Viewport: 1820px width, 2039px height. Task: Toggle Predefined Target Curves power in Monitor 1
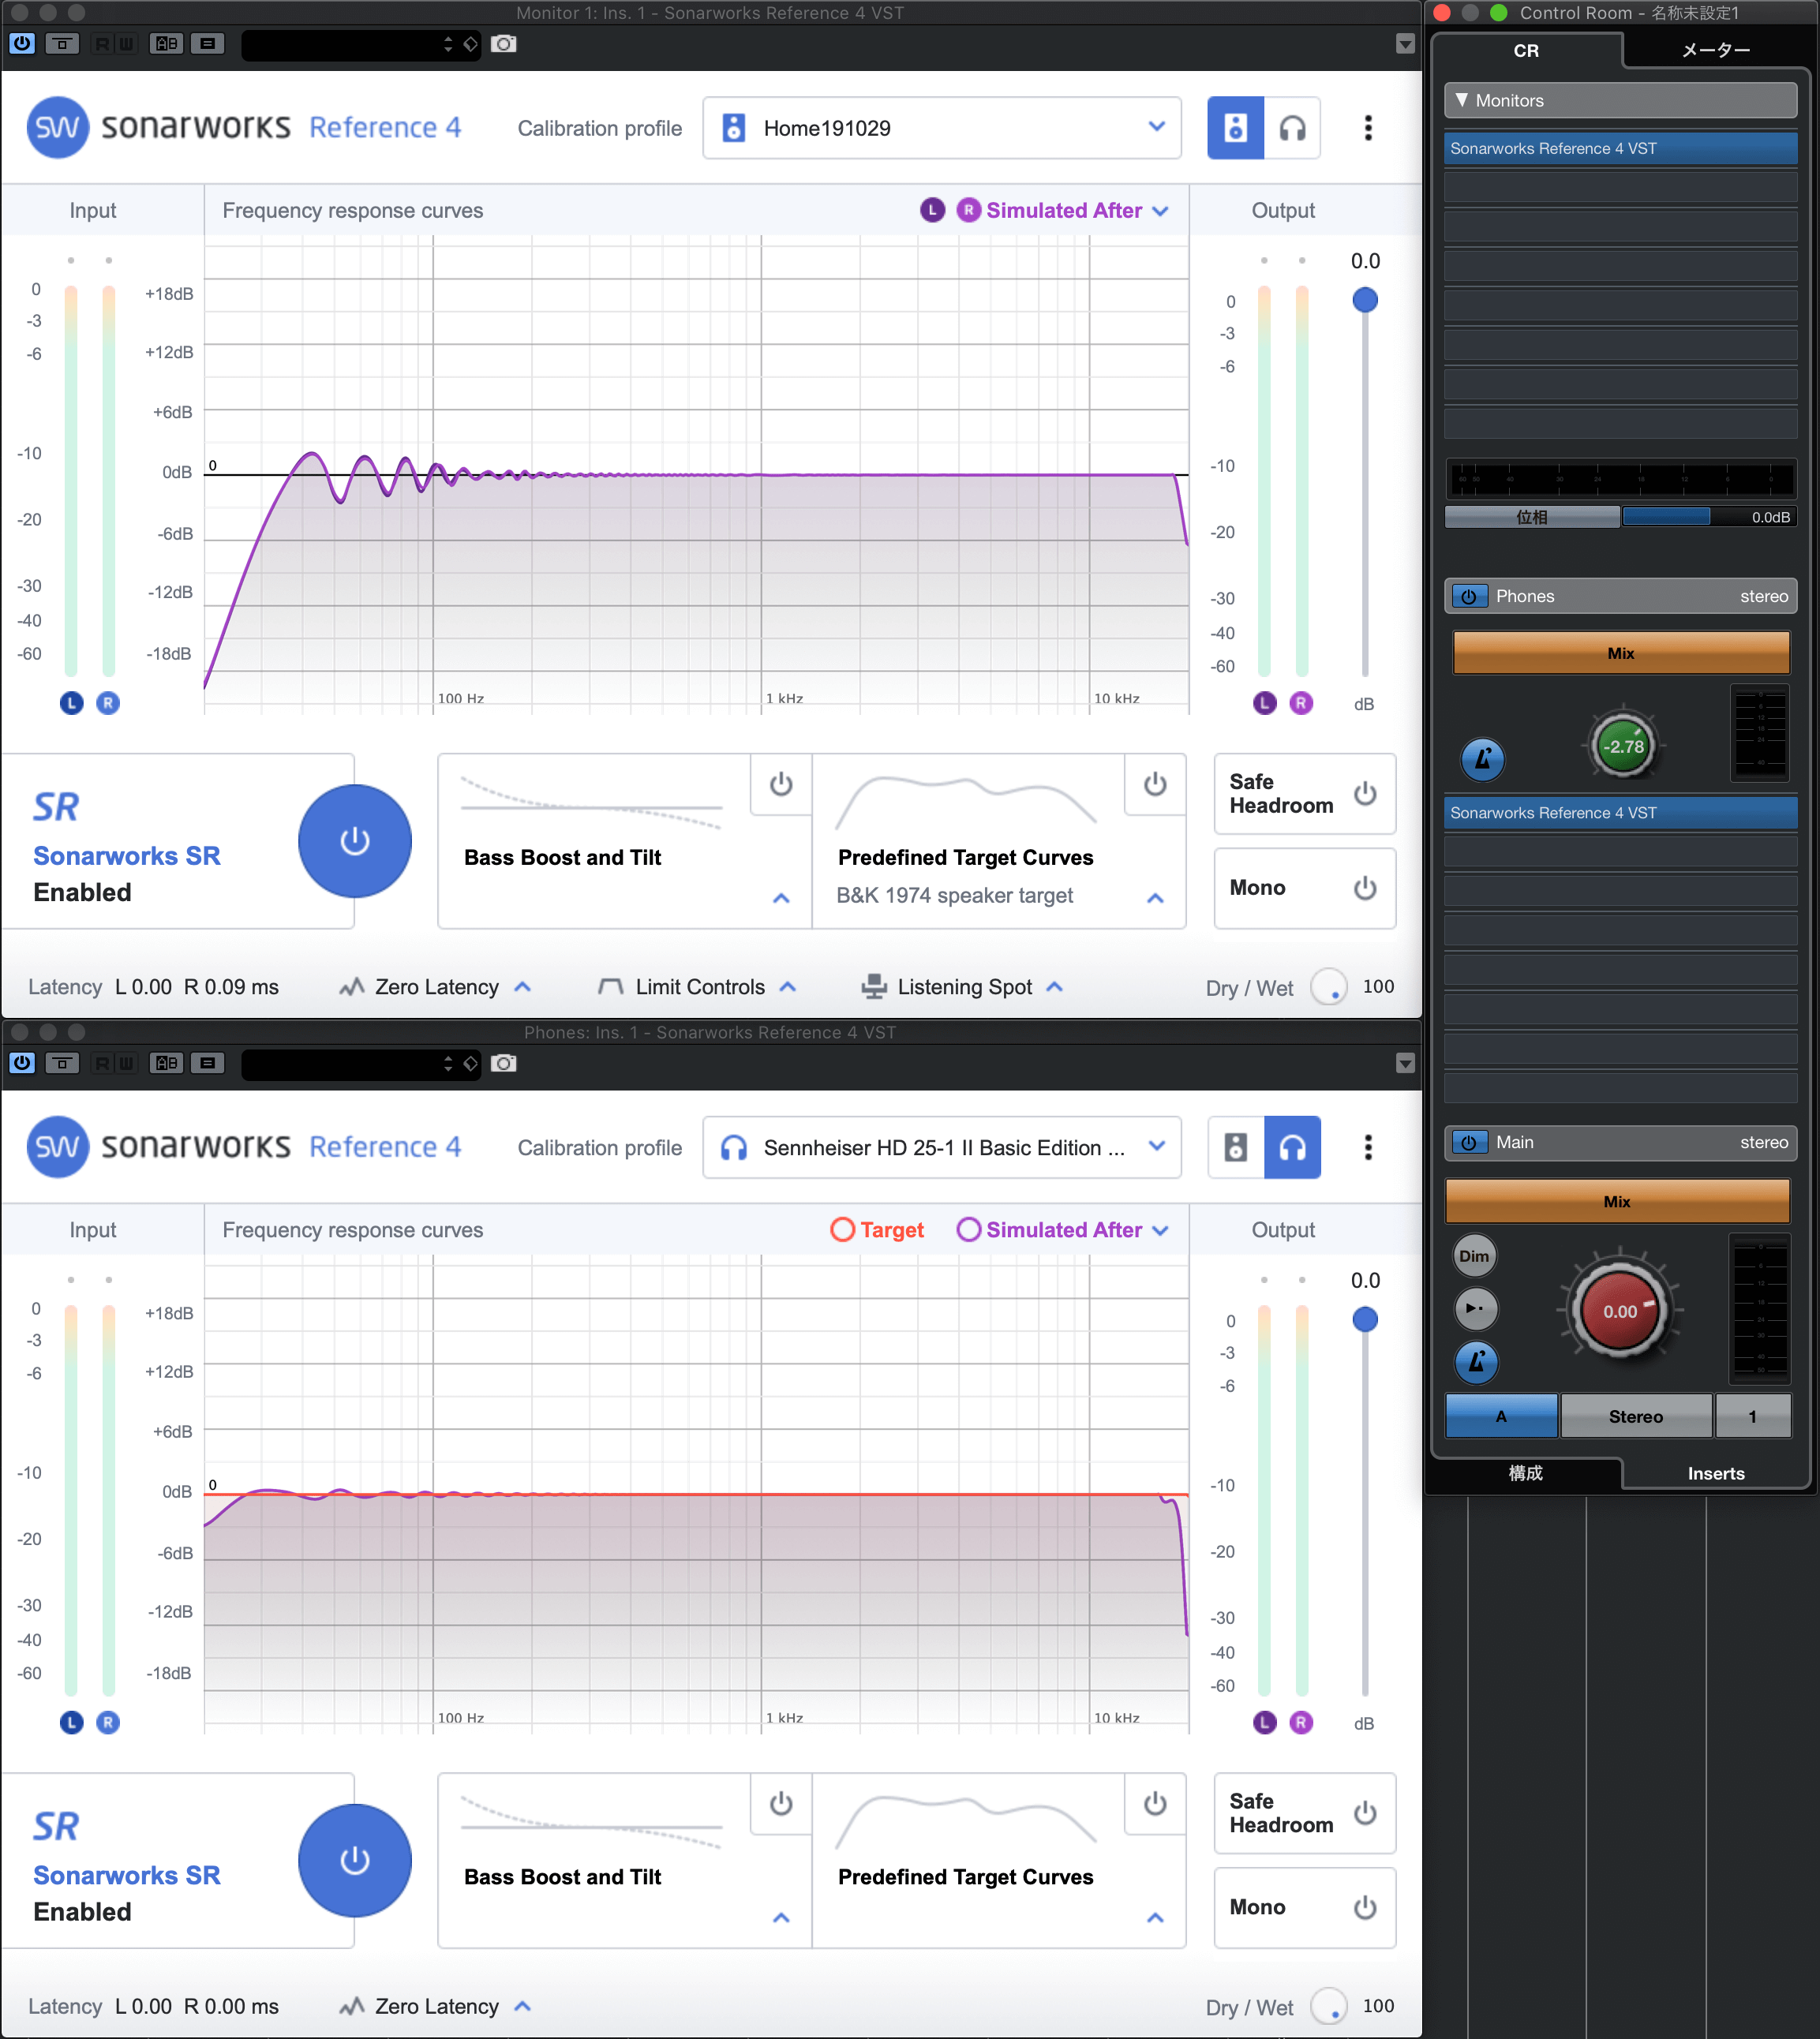(x=1155, y=785)
